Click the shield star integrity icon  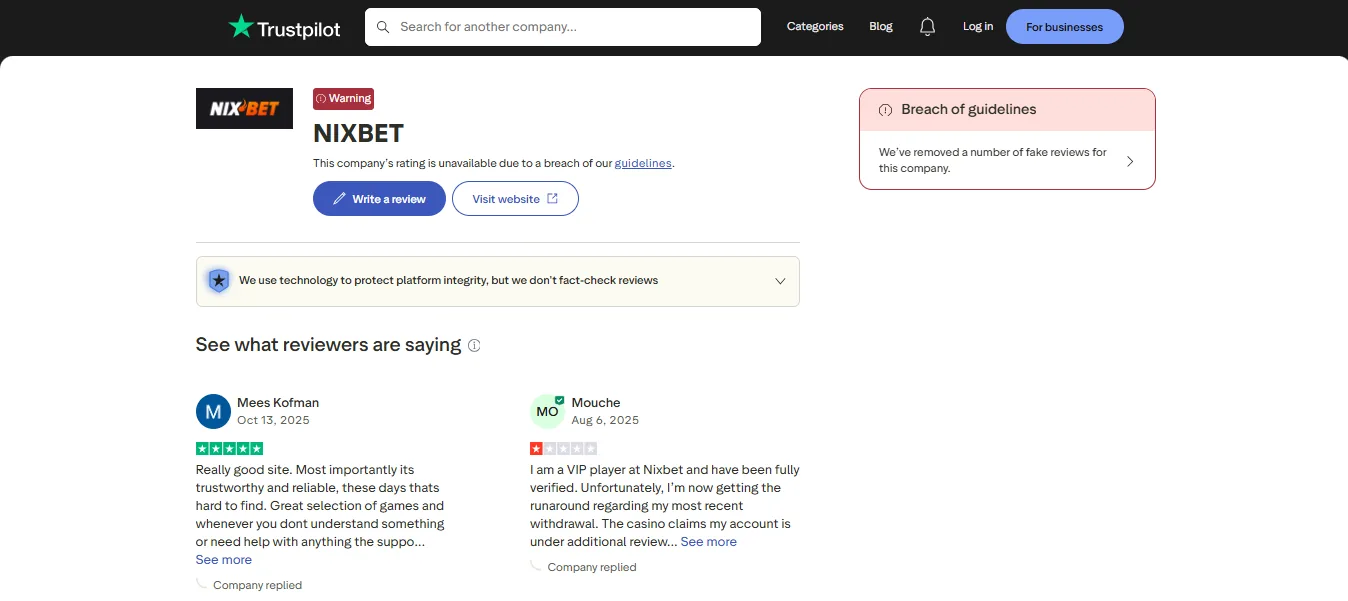[219, 281]
